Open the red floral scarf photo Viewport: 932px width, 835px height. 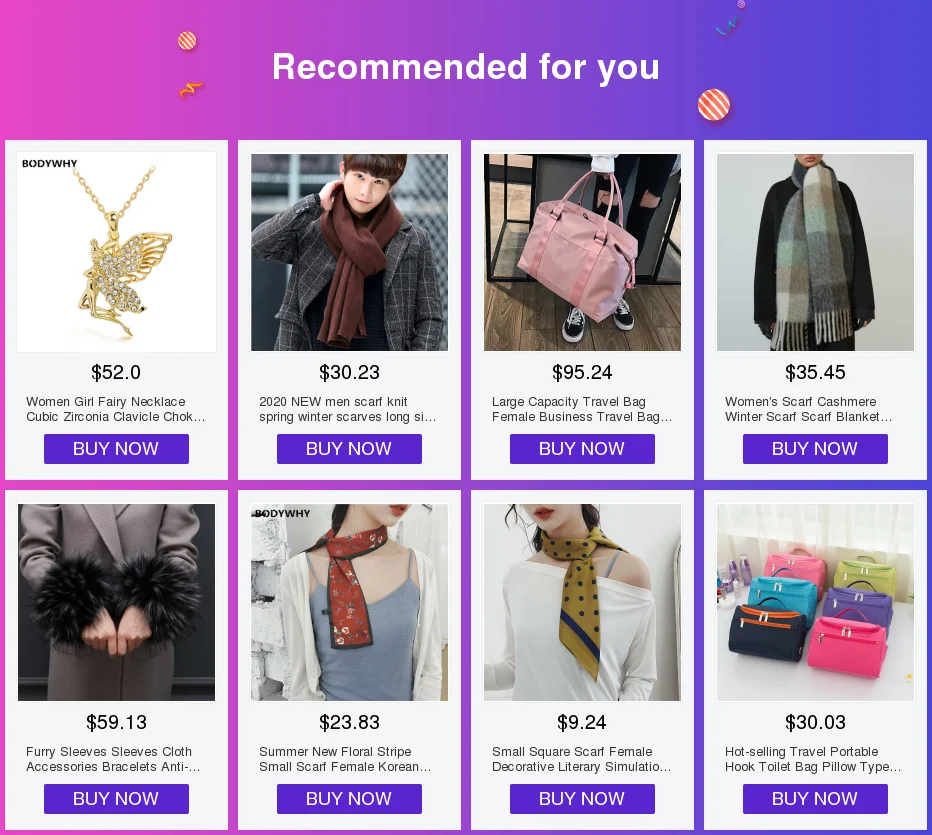[350, 602]
